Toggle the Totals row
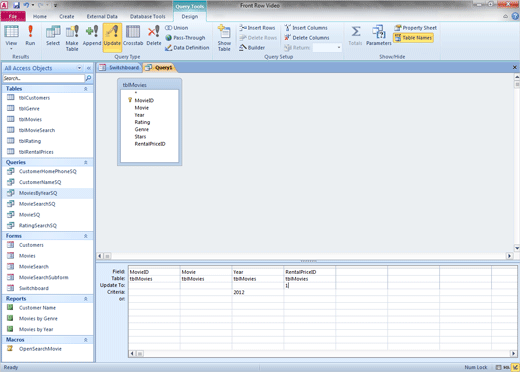The height and width of the screenshot is (372, 520). [x=355, y=35]
